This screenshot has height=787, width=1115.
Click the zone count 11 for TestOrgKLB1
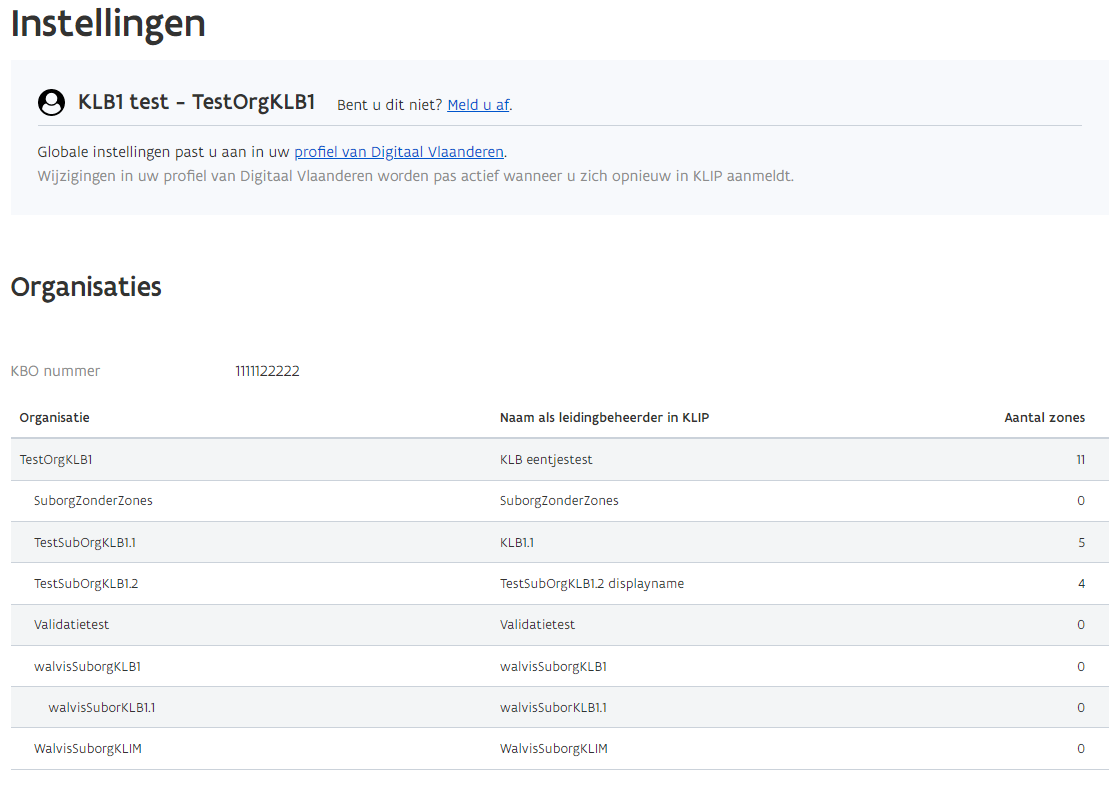click(x=1080, y=459)
